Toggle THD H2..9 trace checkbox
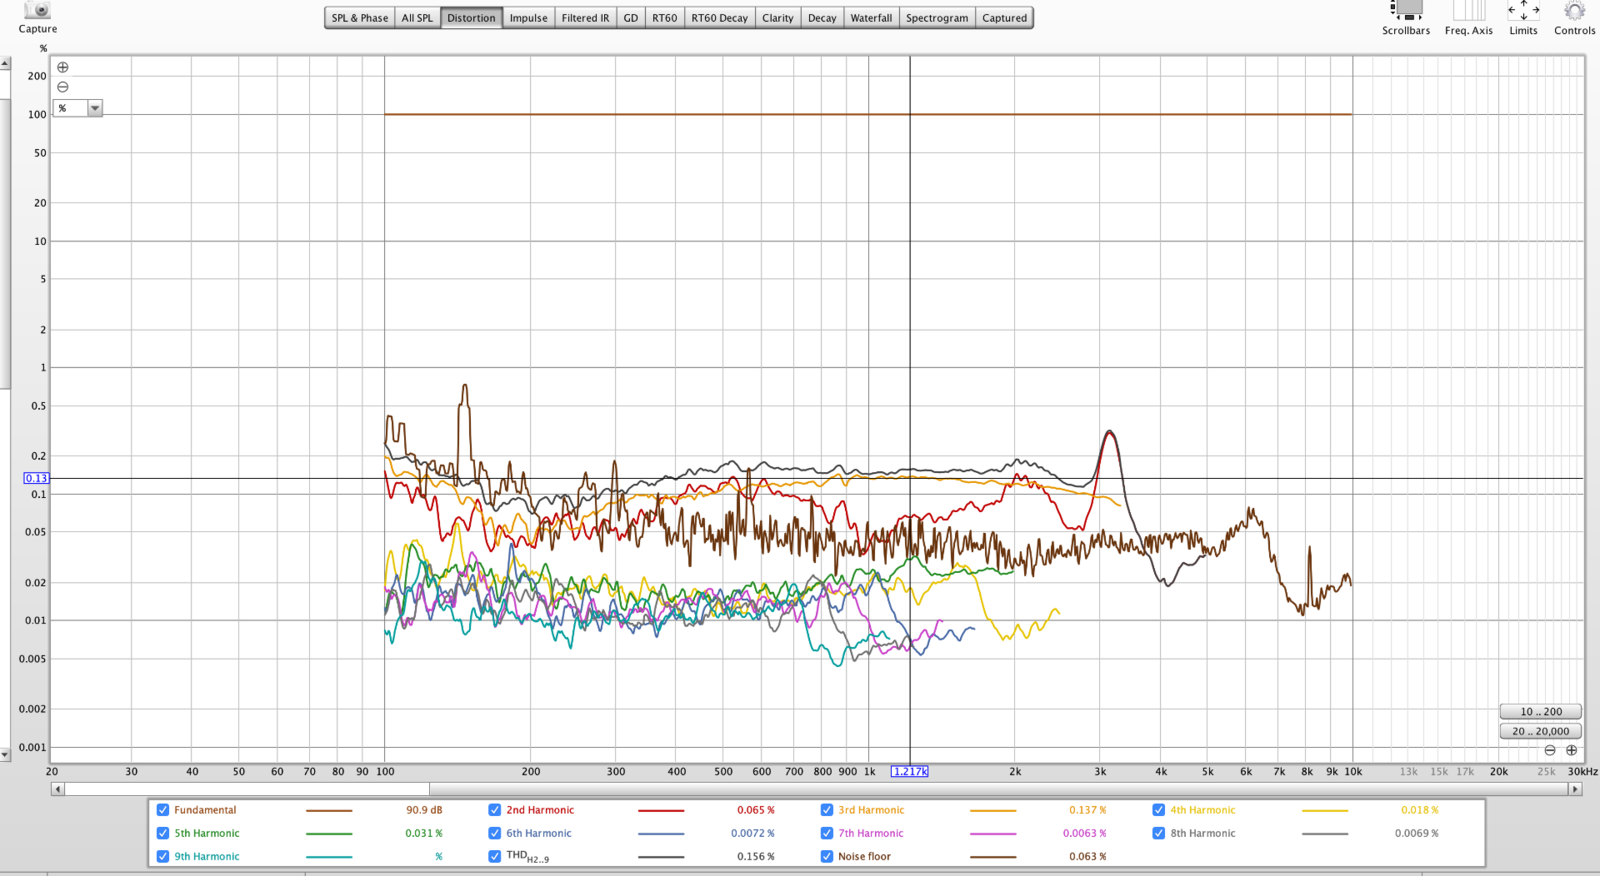Screen dimensions: 1600x876 495,856
